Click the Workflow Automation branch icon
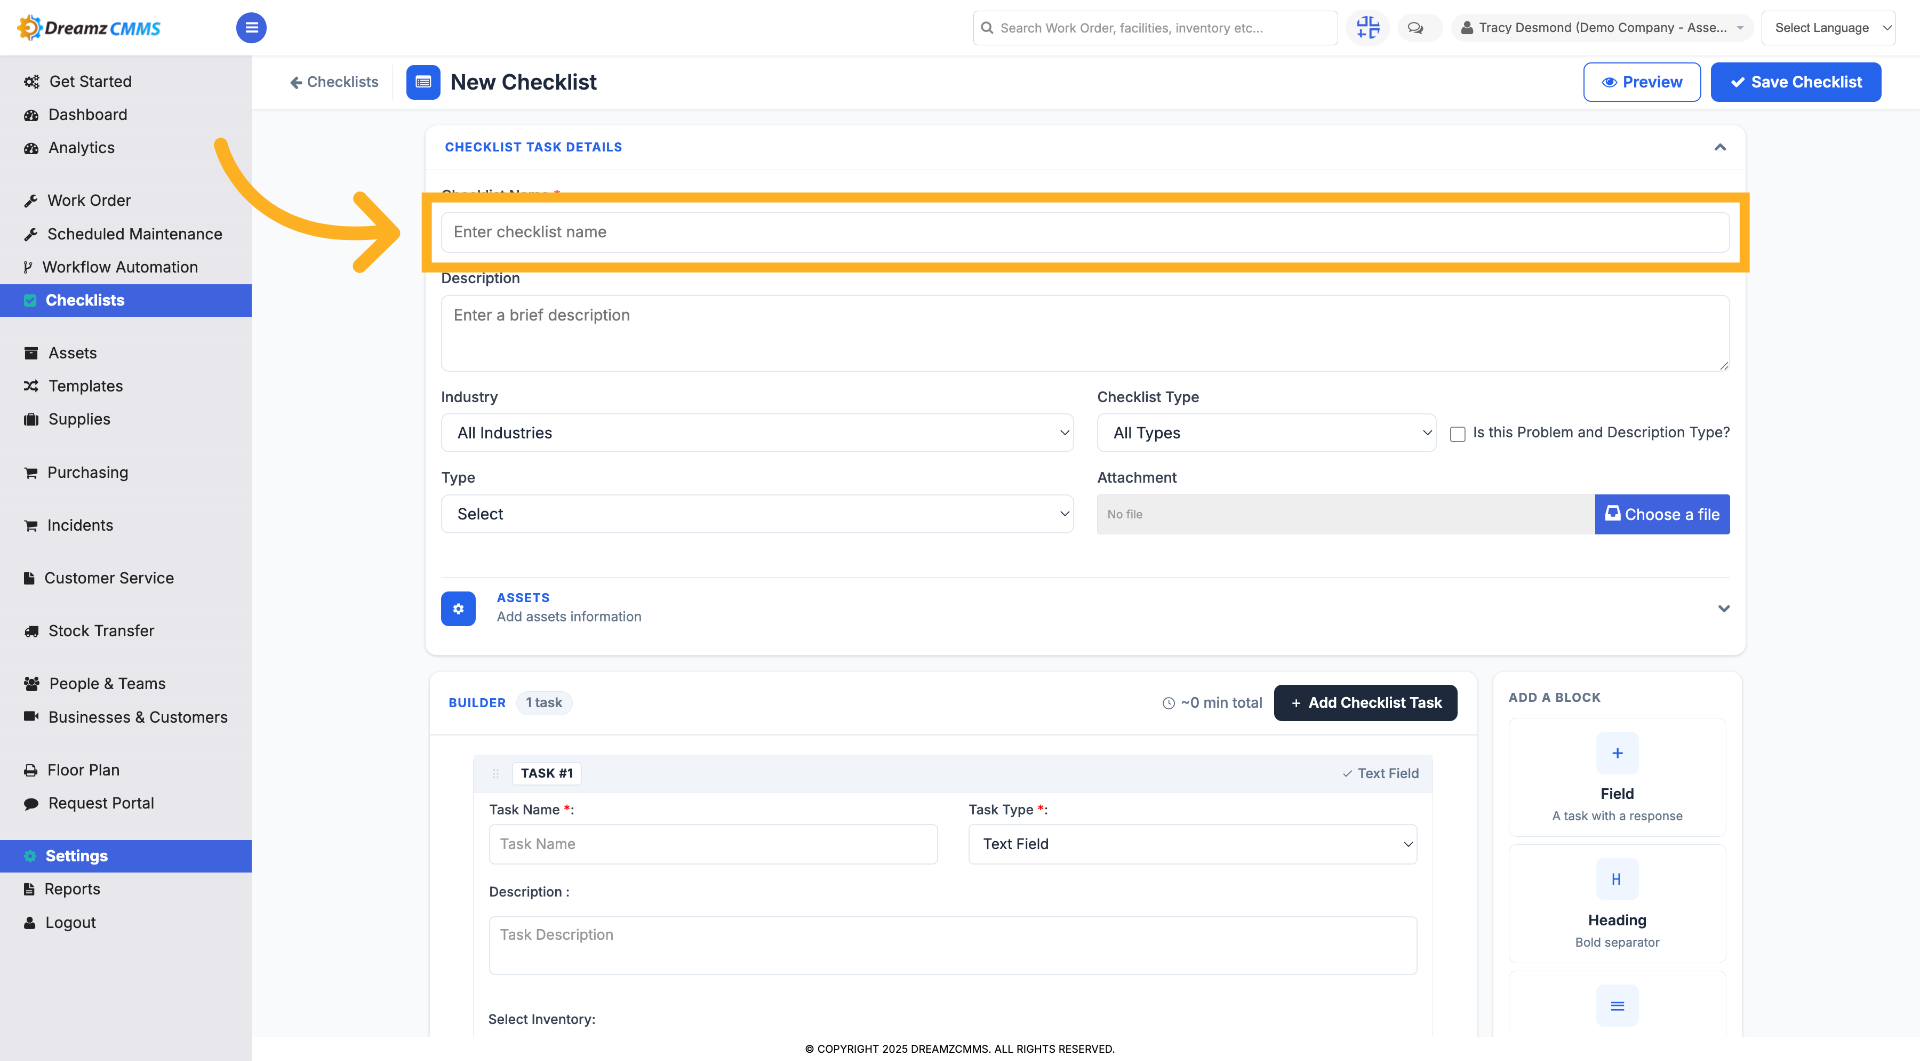 [28, 267]
